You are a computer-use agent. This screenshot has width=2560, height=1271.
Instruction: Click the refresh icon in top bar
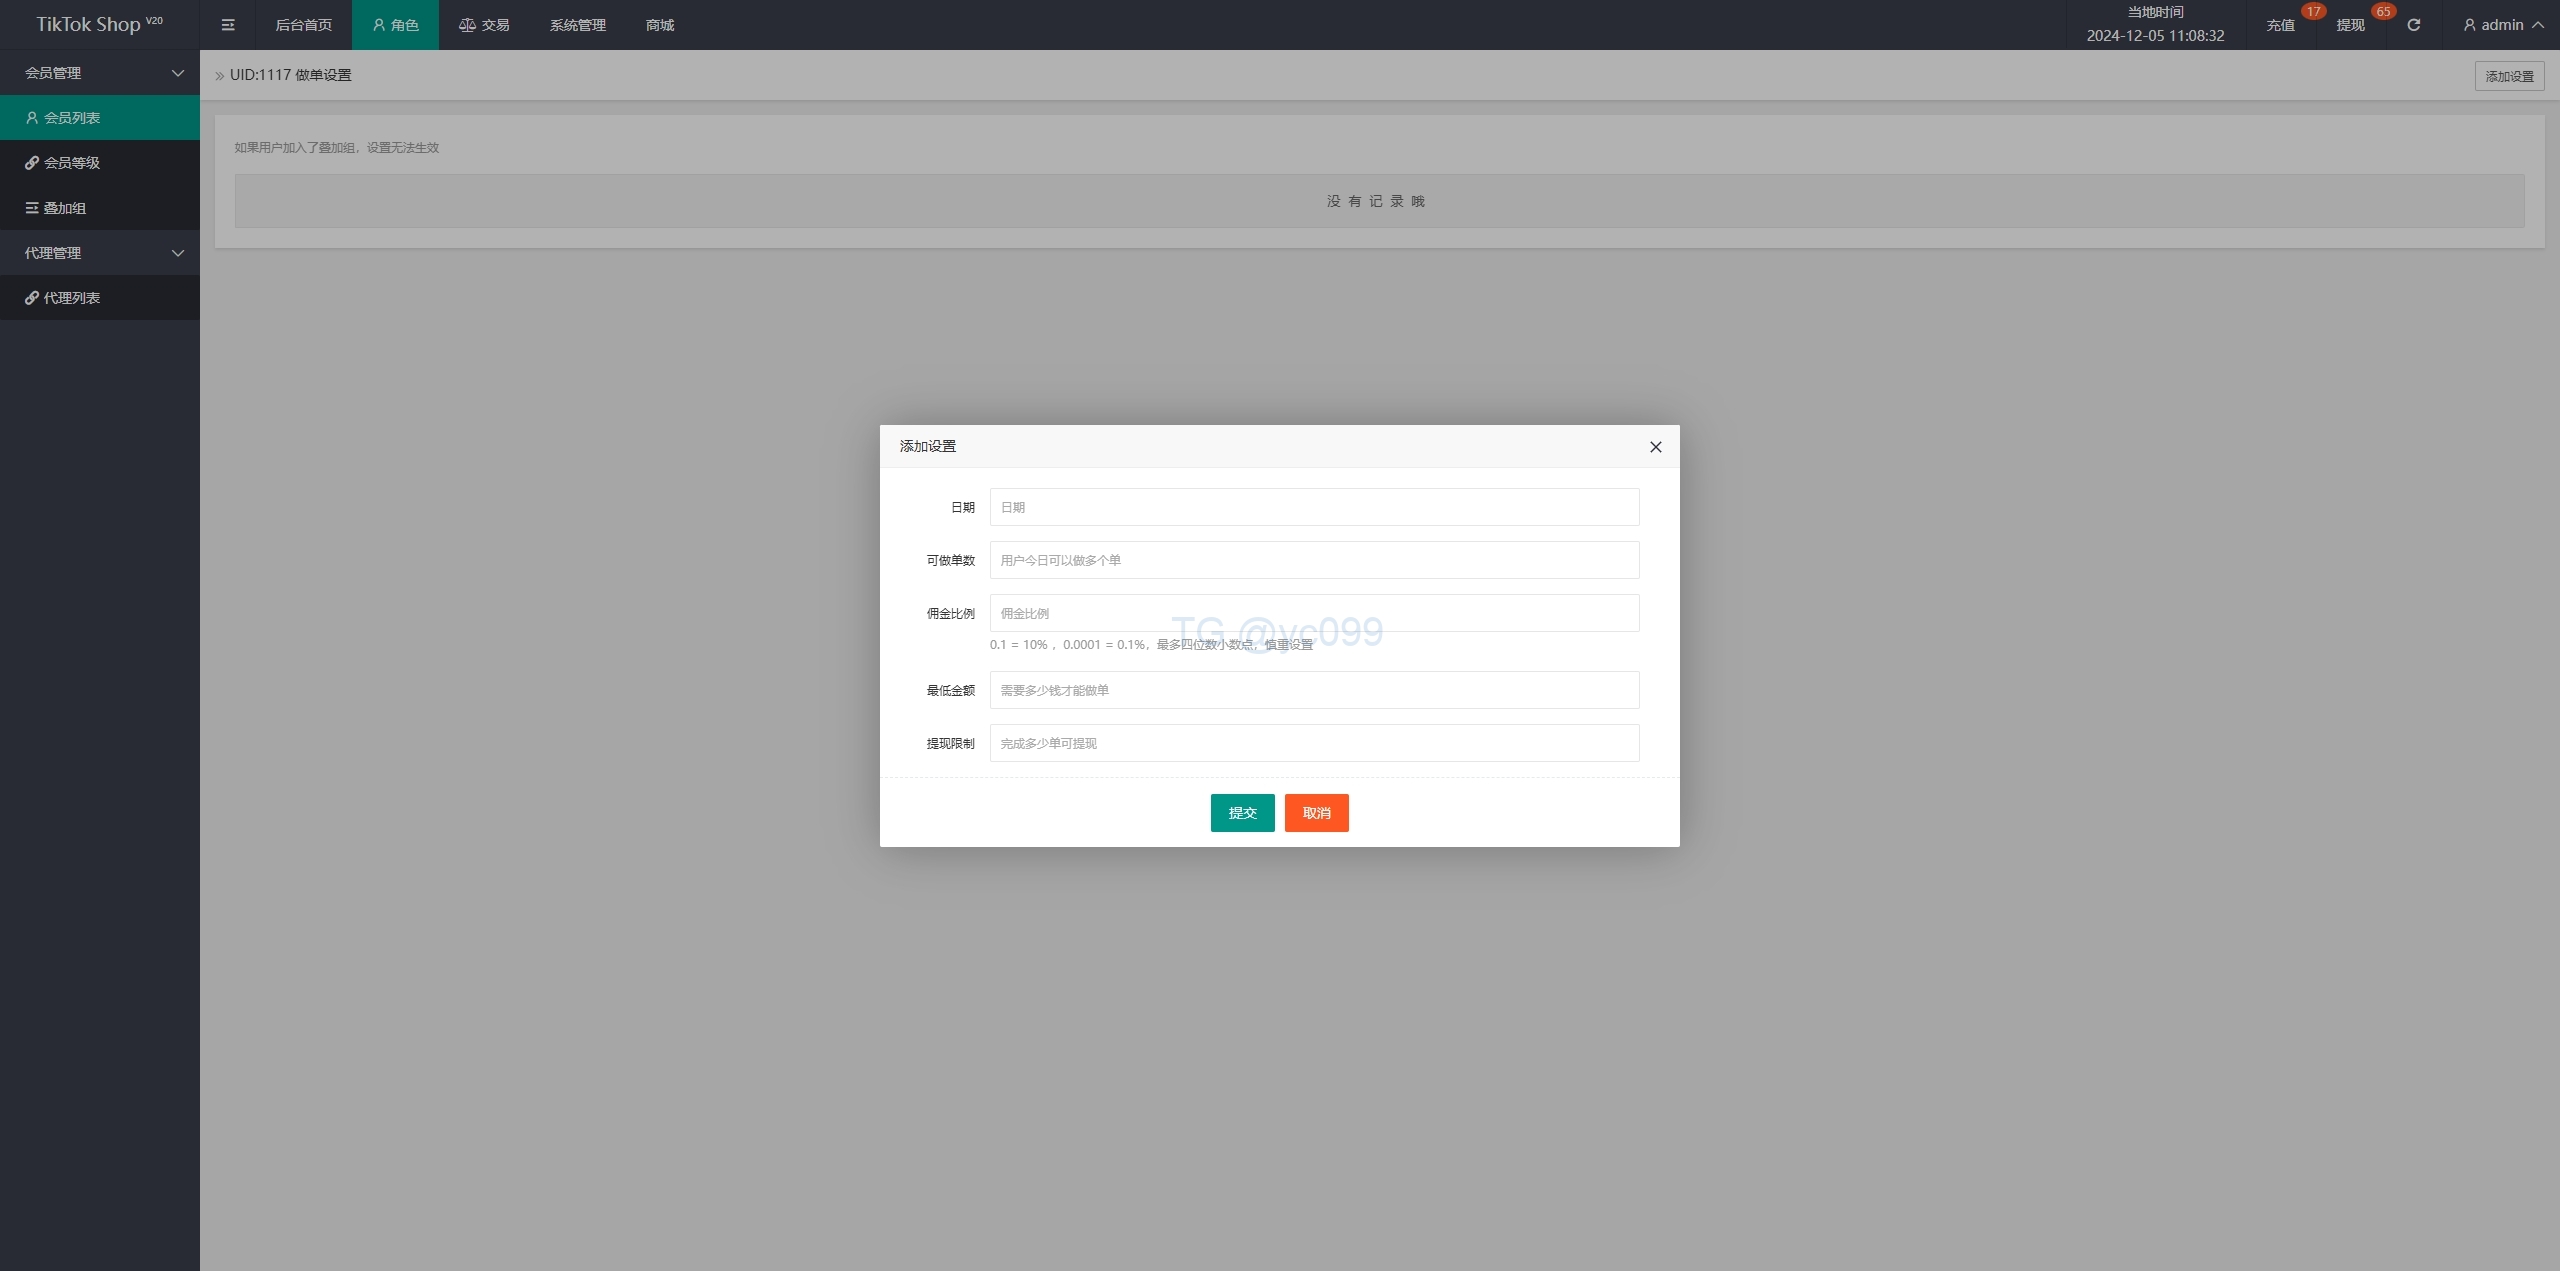click(x=2413, y=25)
